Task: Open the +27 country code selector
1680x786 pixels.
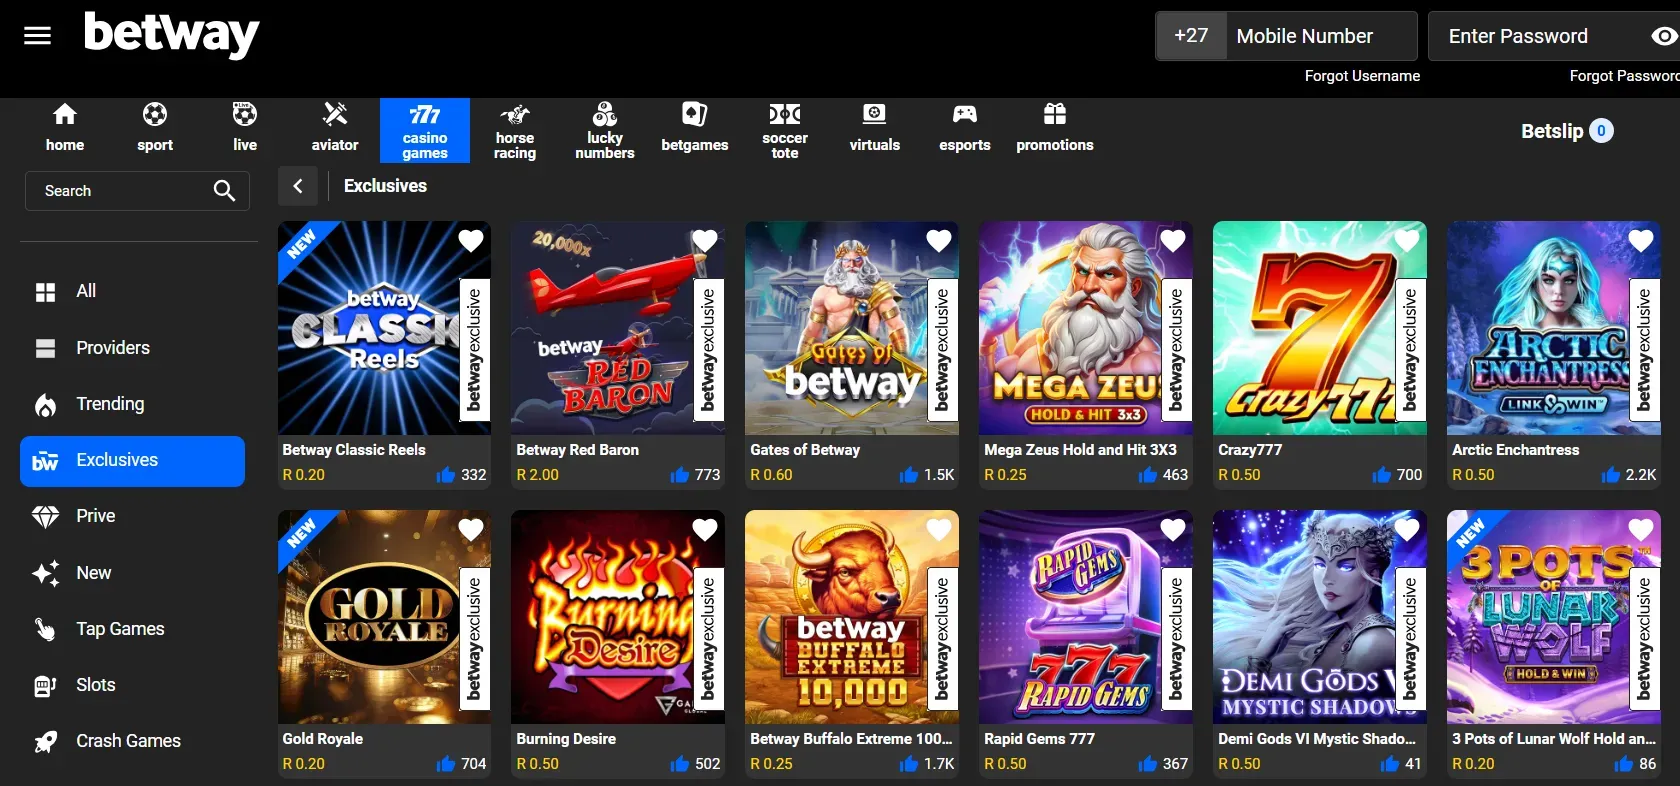Action: 1191,36
